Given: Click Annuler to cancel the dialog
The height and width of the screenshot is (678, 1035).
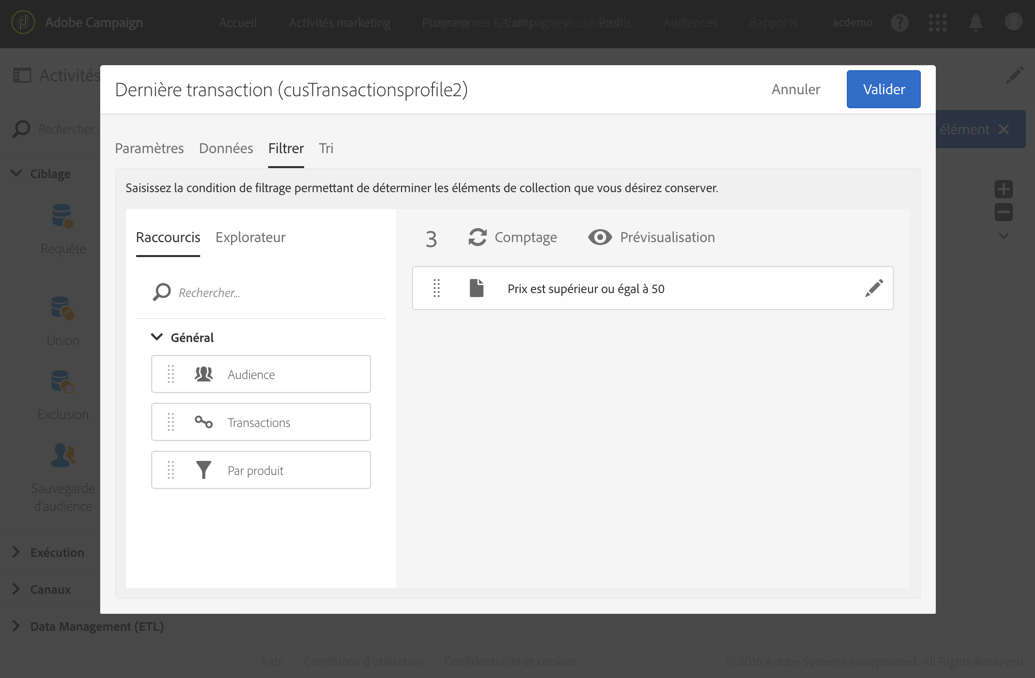Looking at the screenshot, I should tap(795, 89).
